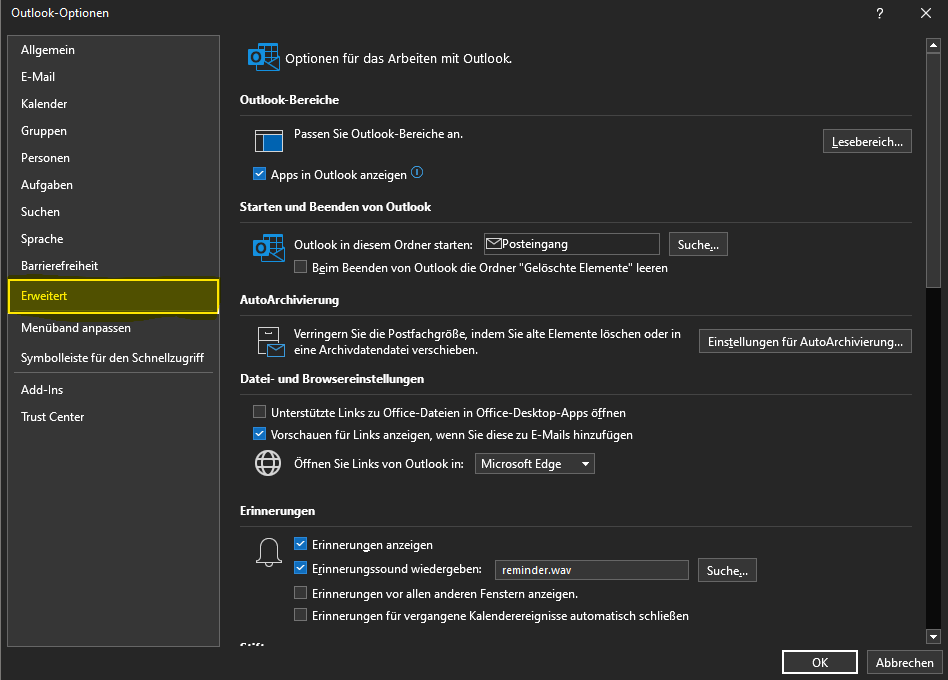The image size is (948, 680).
Task: Click the question mark help icon
Action: point(880,13)
